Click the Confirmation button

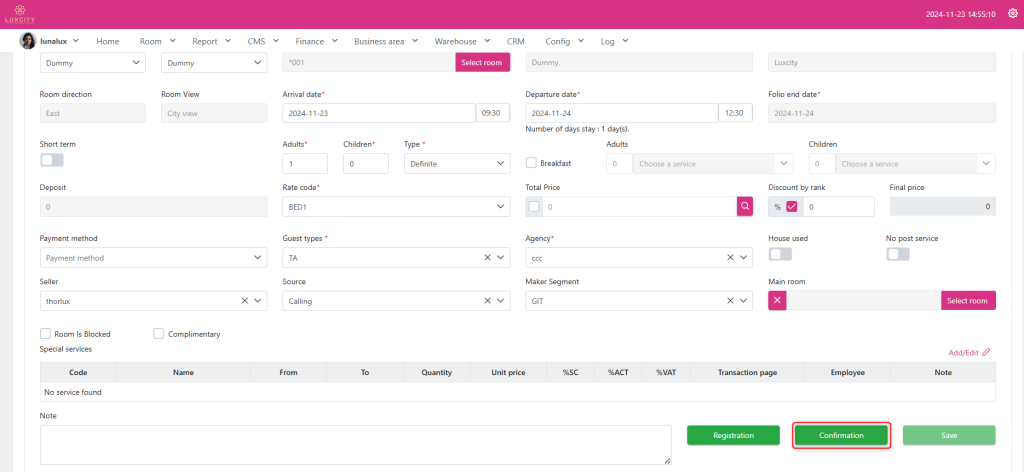841,435
